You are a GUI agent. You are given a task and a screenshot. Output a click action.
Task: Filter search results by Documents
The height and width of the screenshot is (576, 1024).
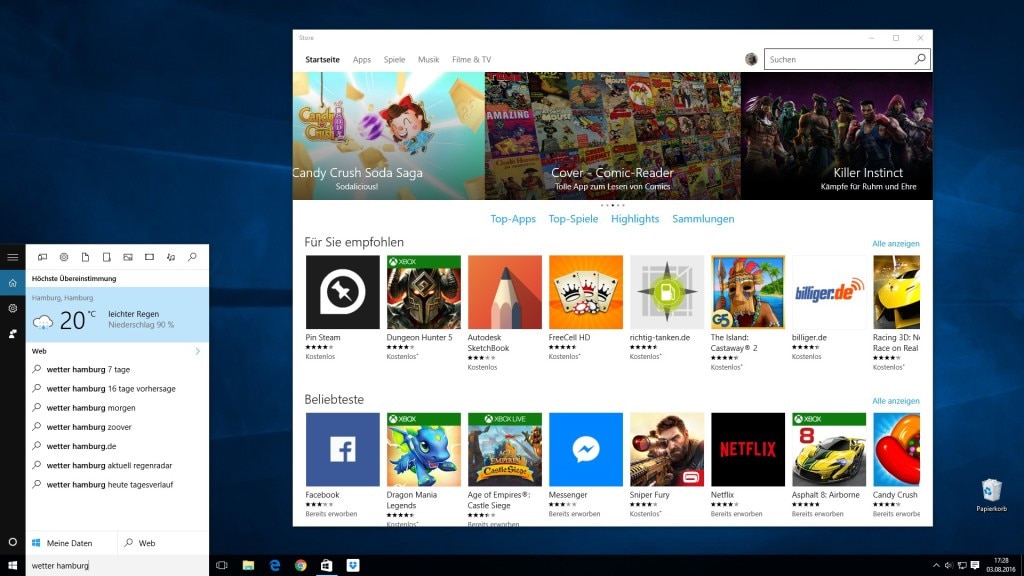click(x=85, y=257)
